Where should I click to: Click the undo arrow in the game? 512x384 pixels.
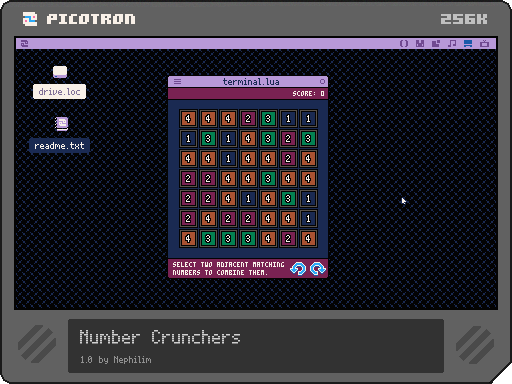point(298,268)
